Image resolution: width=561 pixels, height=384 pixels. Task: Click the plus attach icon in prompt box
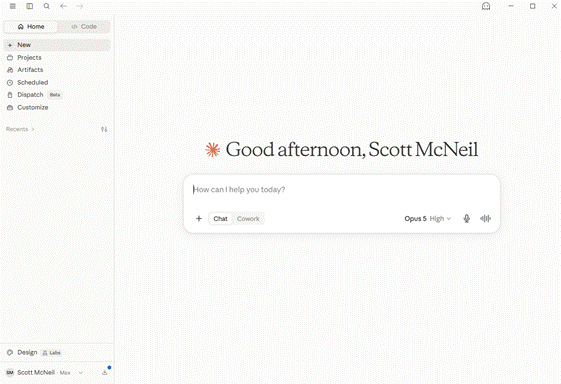(x=199, y=219)
